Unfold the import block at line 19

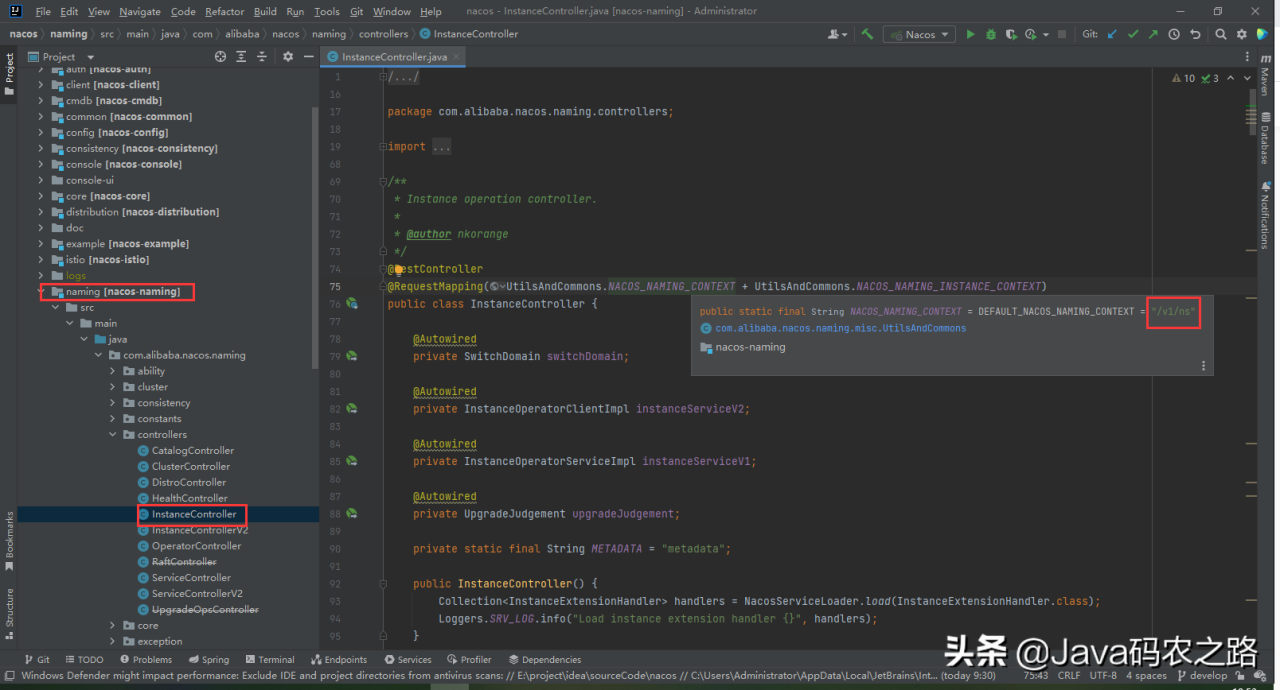coord(383,147)
